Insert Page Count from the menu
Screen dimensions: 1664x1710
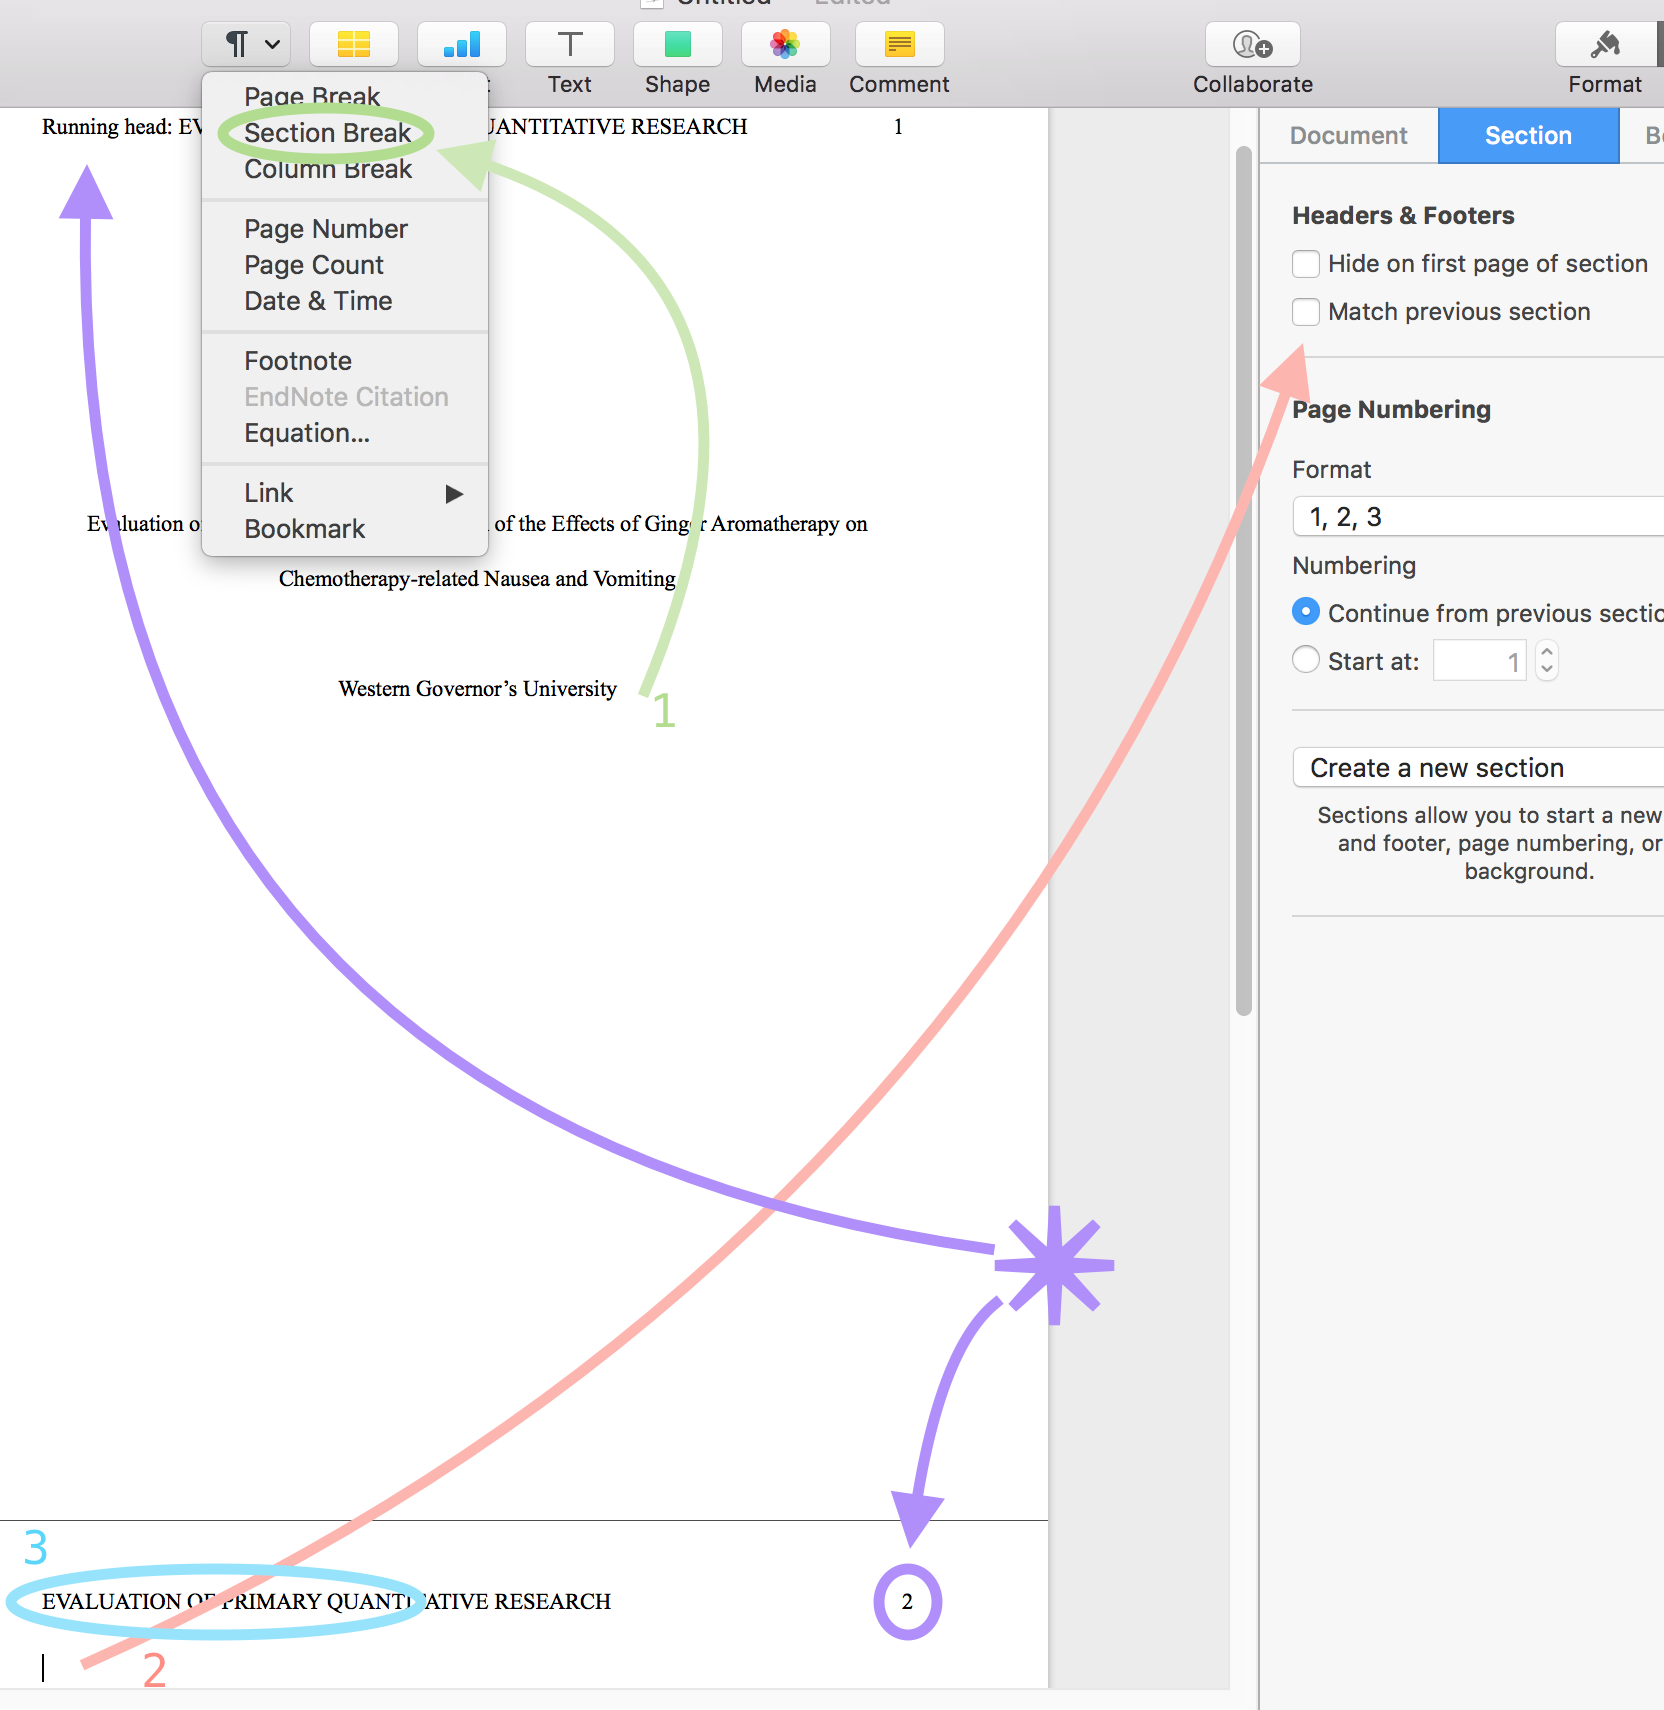coord(314,265)
